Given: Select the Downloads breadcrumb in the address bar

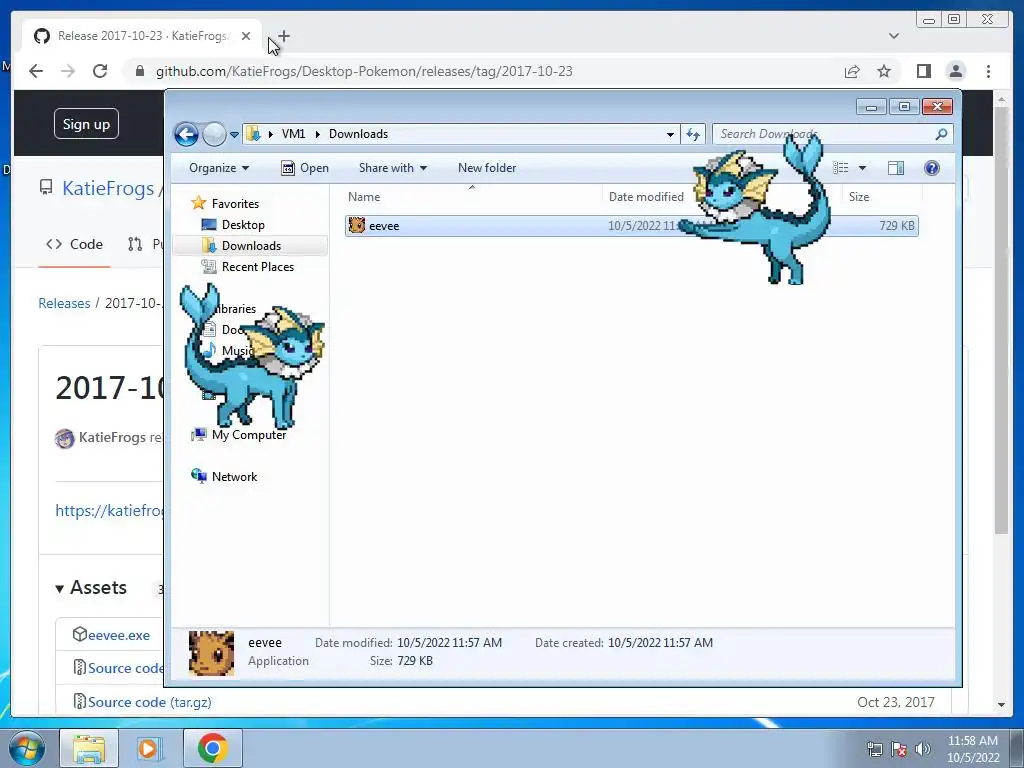Looking at the screenshot, I should click(358, 134).
